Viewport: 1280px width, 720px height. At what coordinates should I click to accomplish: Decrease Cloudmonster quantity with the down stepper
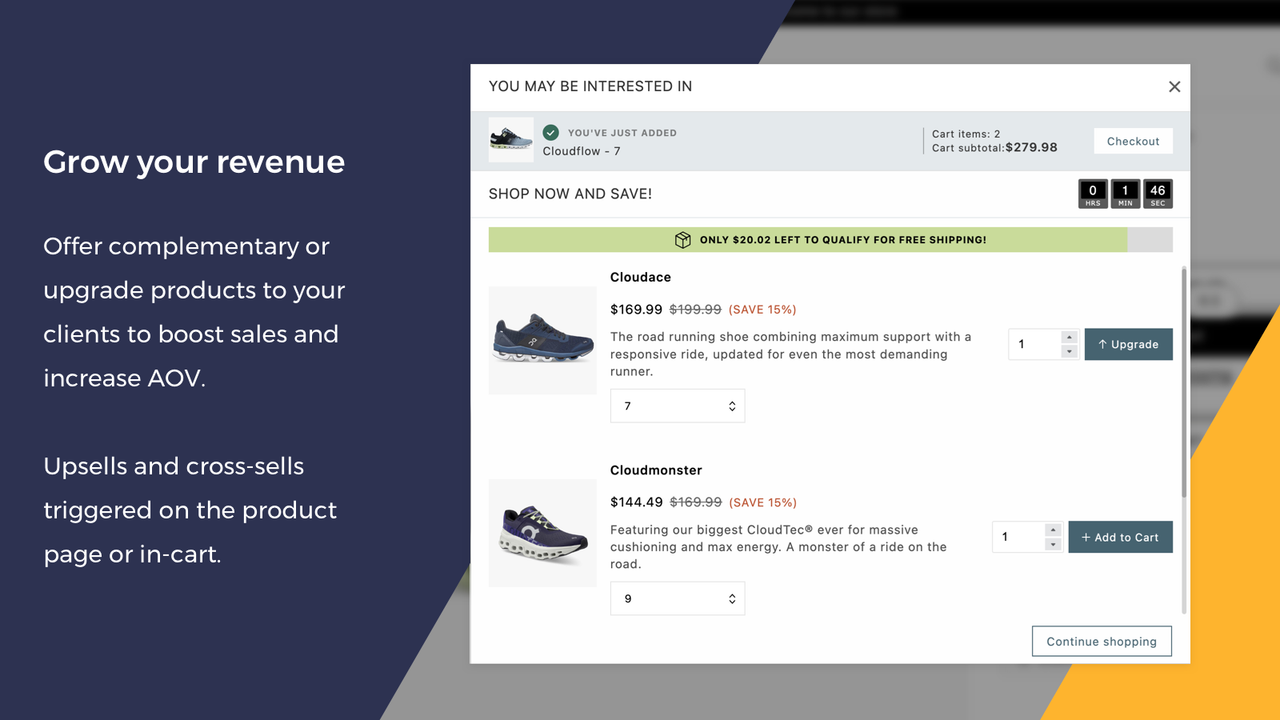(1052, 543)
